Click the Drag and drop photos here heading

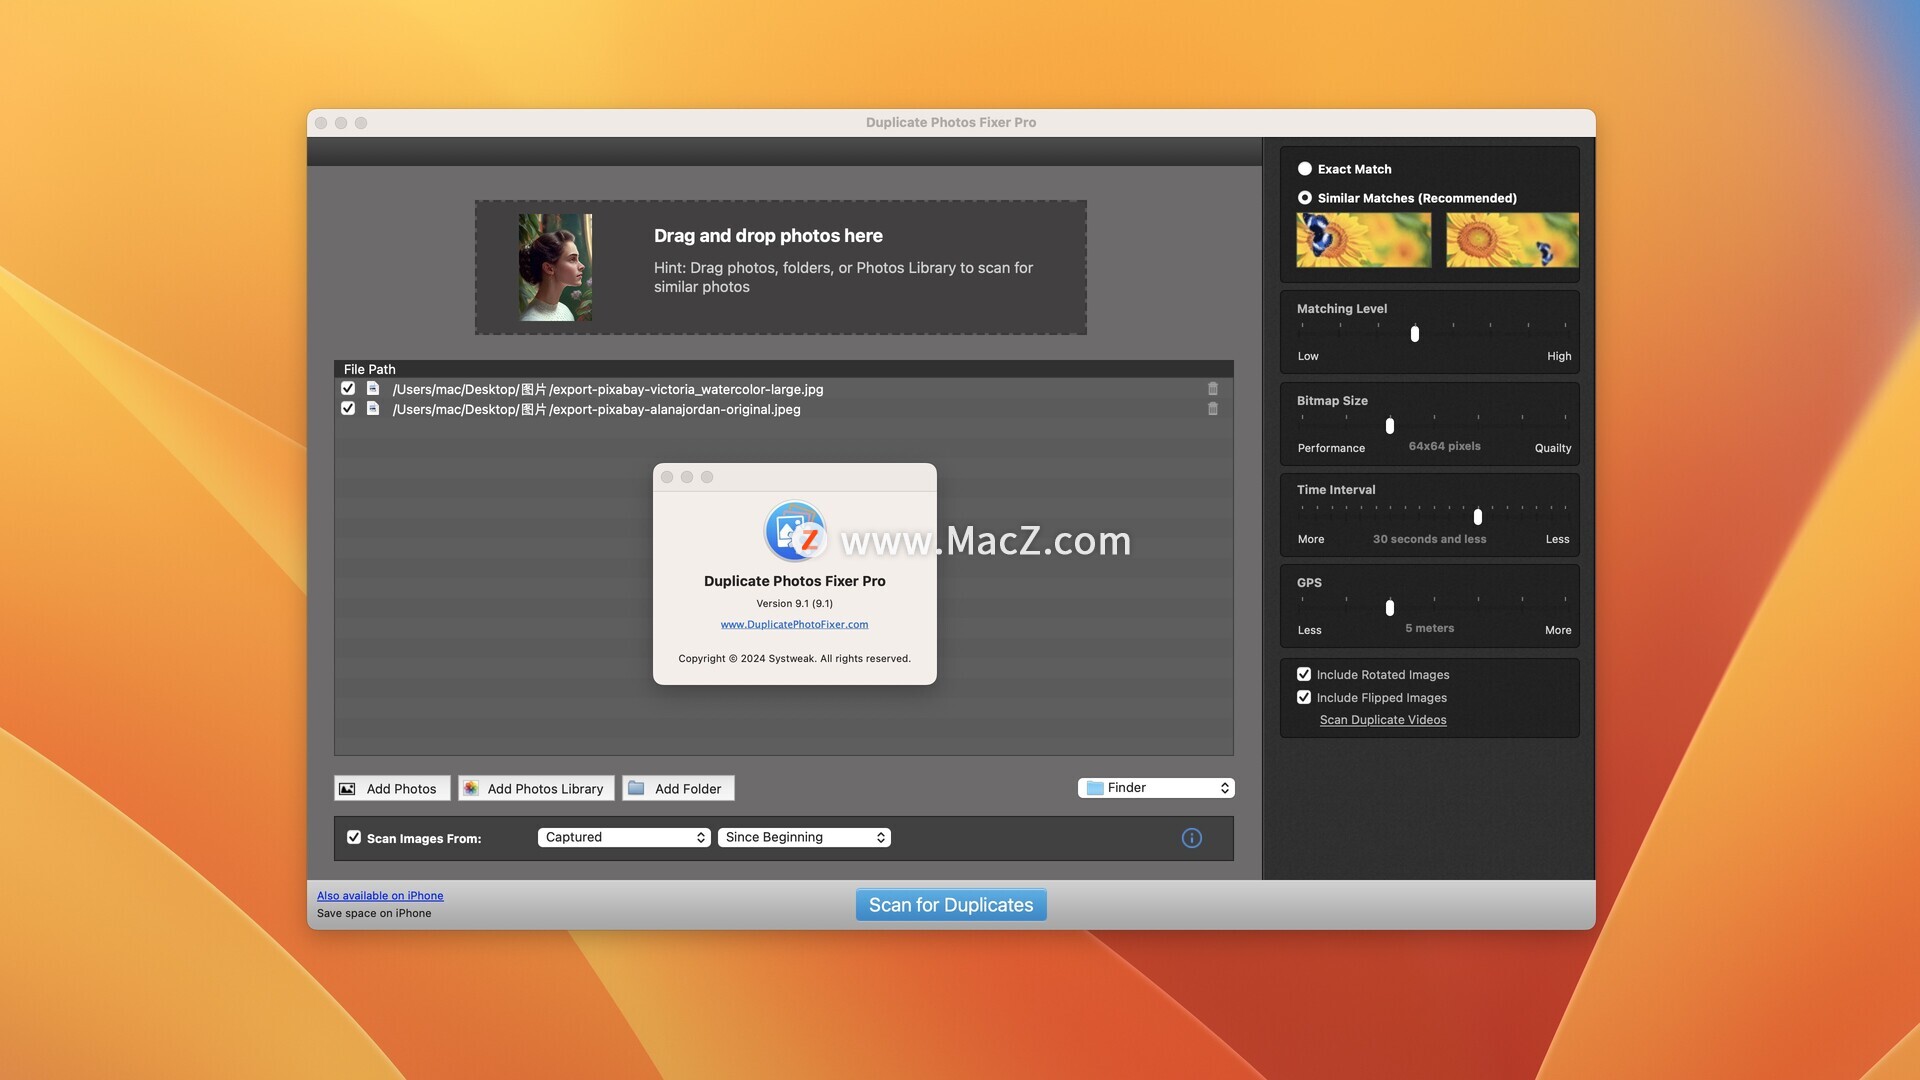coord(768,236)
